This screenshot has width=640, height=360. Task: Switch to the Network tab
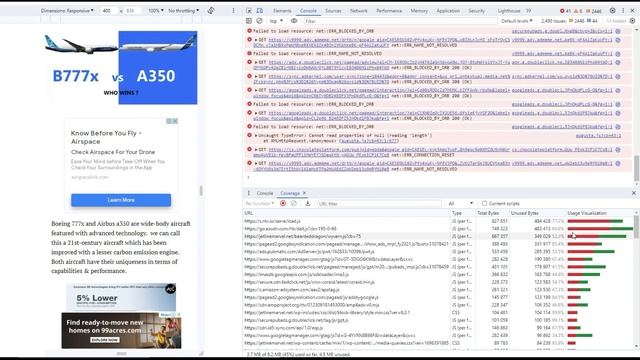359,11
